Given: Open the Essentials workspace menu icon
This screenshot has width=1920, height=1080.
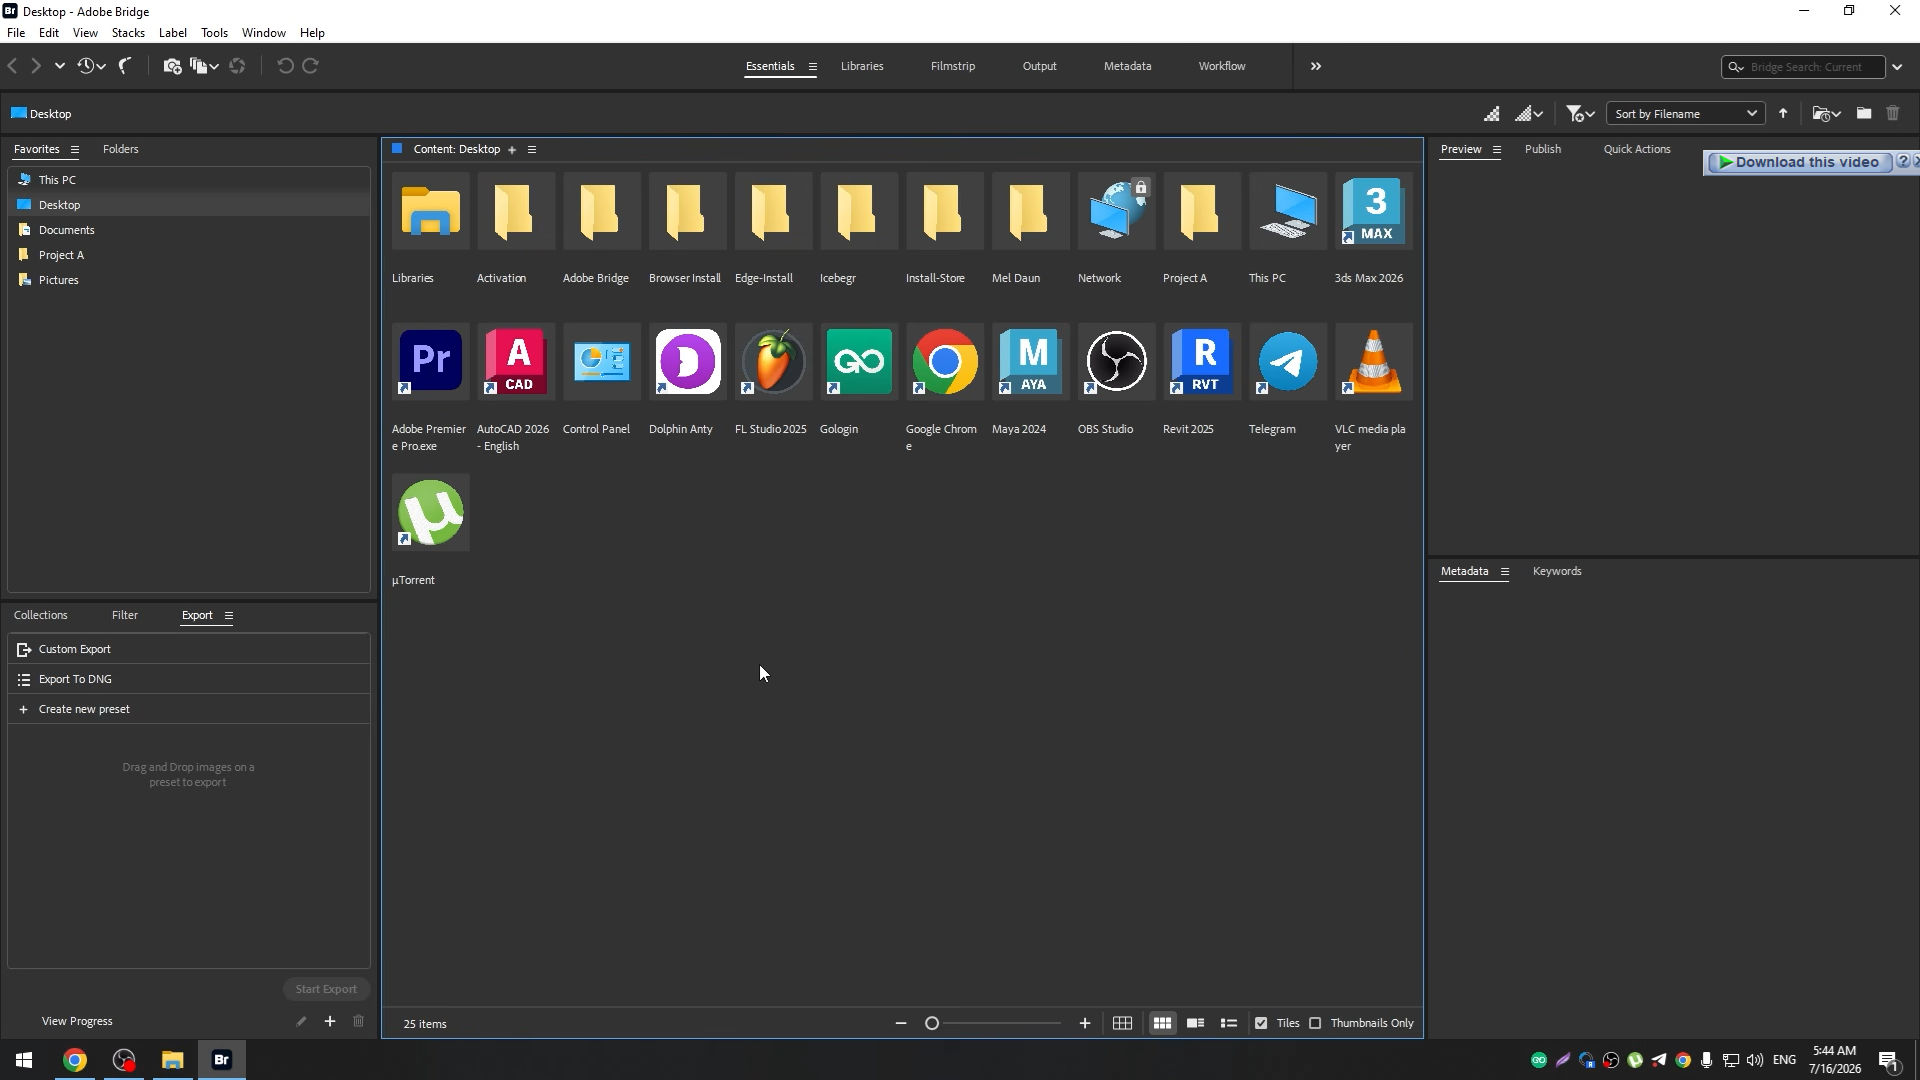Looking at the screenshot, I should pos(812,67).
